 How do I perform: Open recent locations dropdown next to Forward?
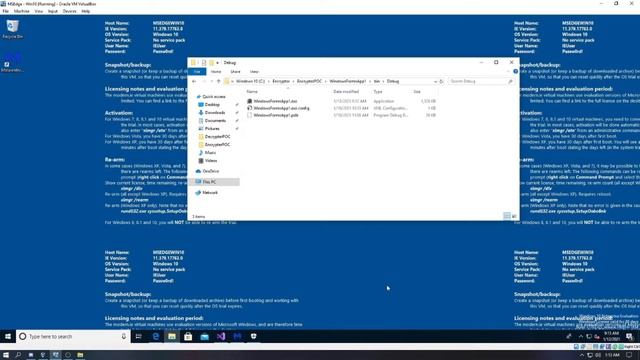coord(211,81)
